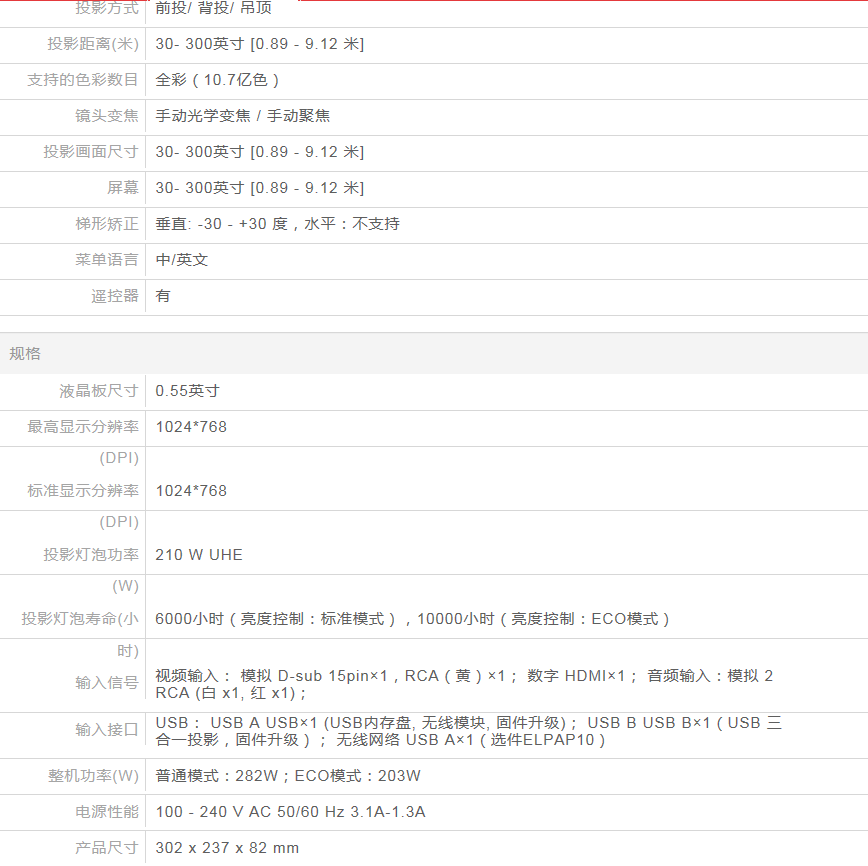The width and height of the screenshot is (868, 866).
Task: Click the 输入信号 description text
Action: click(x=464, y=684)
